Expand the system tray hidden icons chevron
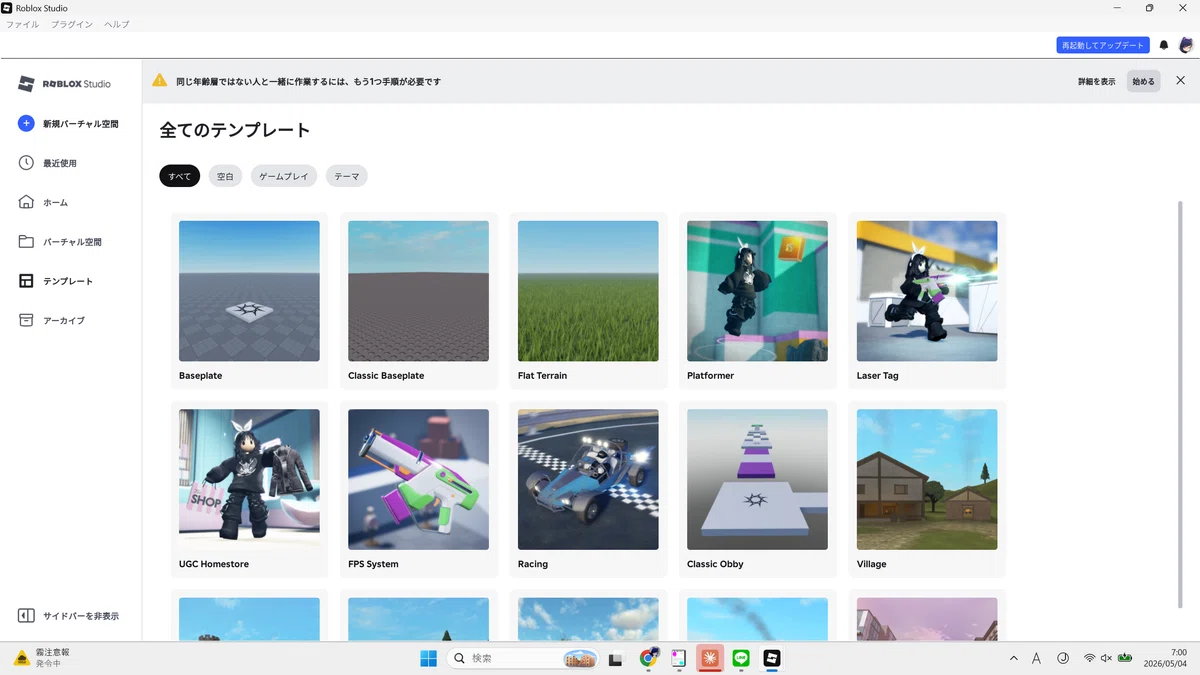1200x675 pixels. coord(1014,658)
